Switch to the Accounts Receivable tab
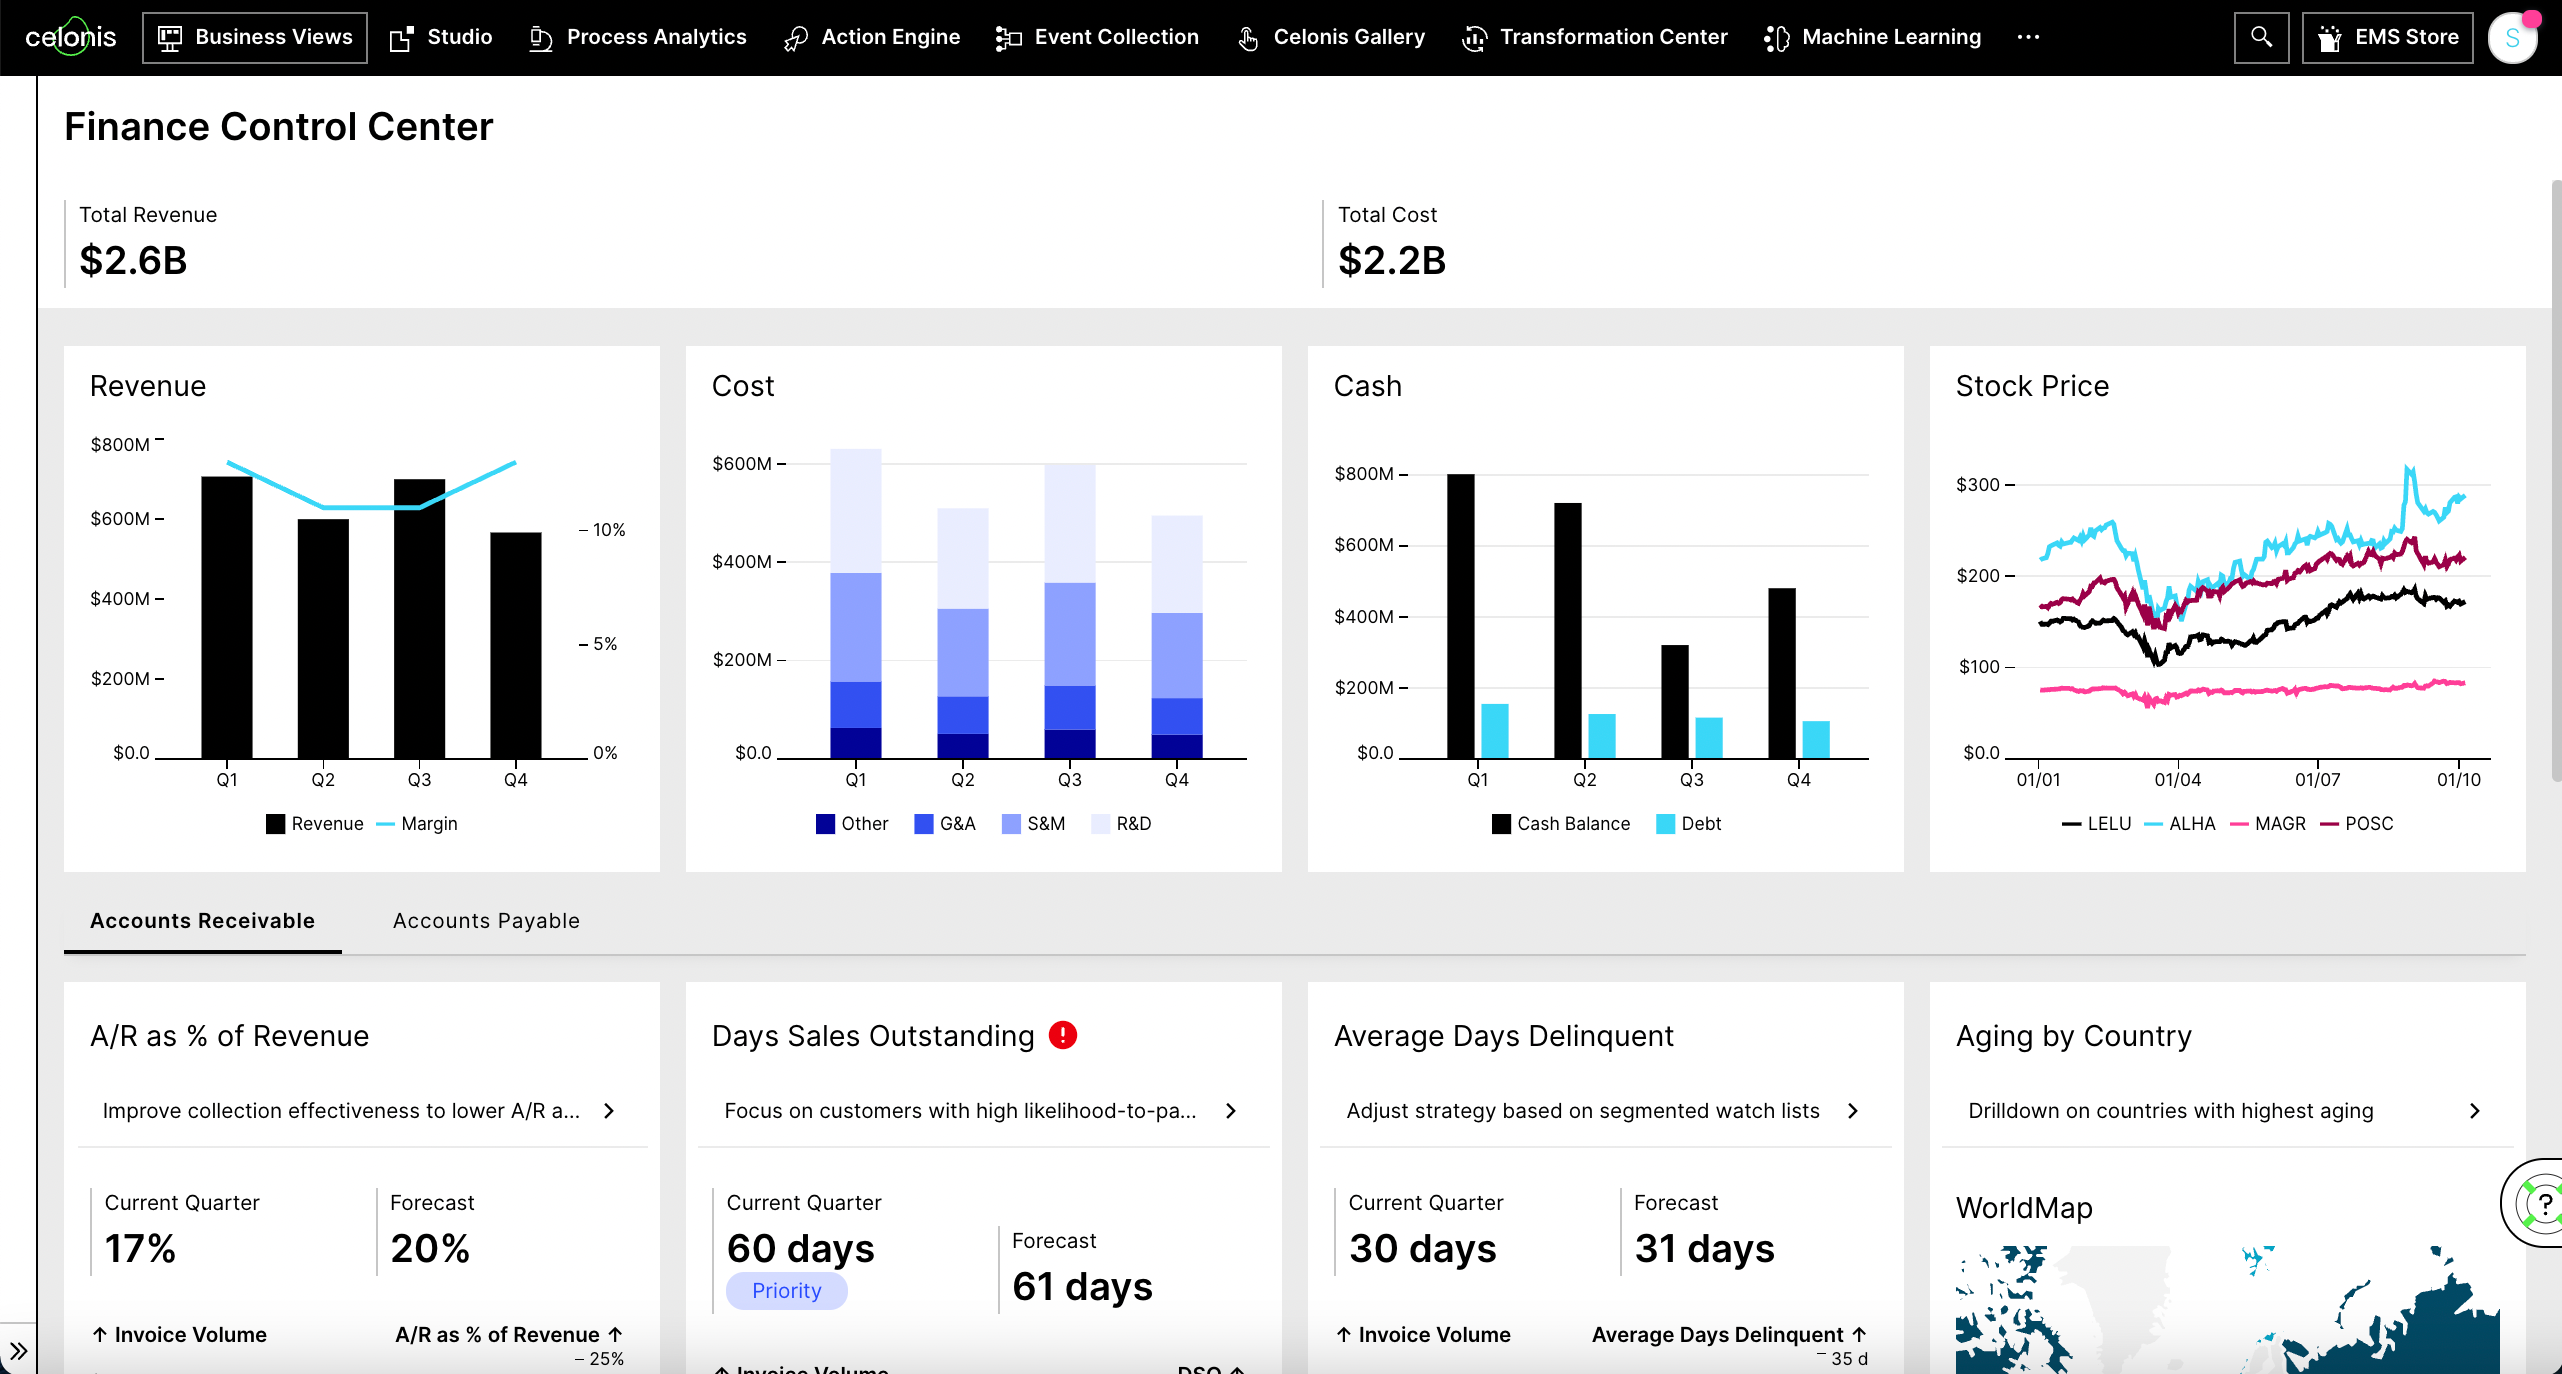2562x1374 pixels. pos(202,920)
